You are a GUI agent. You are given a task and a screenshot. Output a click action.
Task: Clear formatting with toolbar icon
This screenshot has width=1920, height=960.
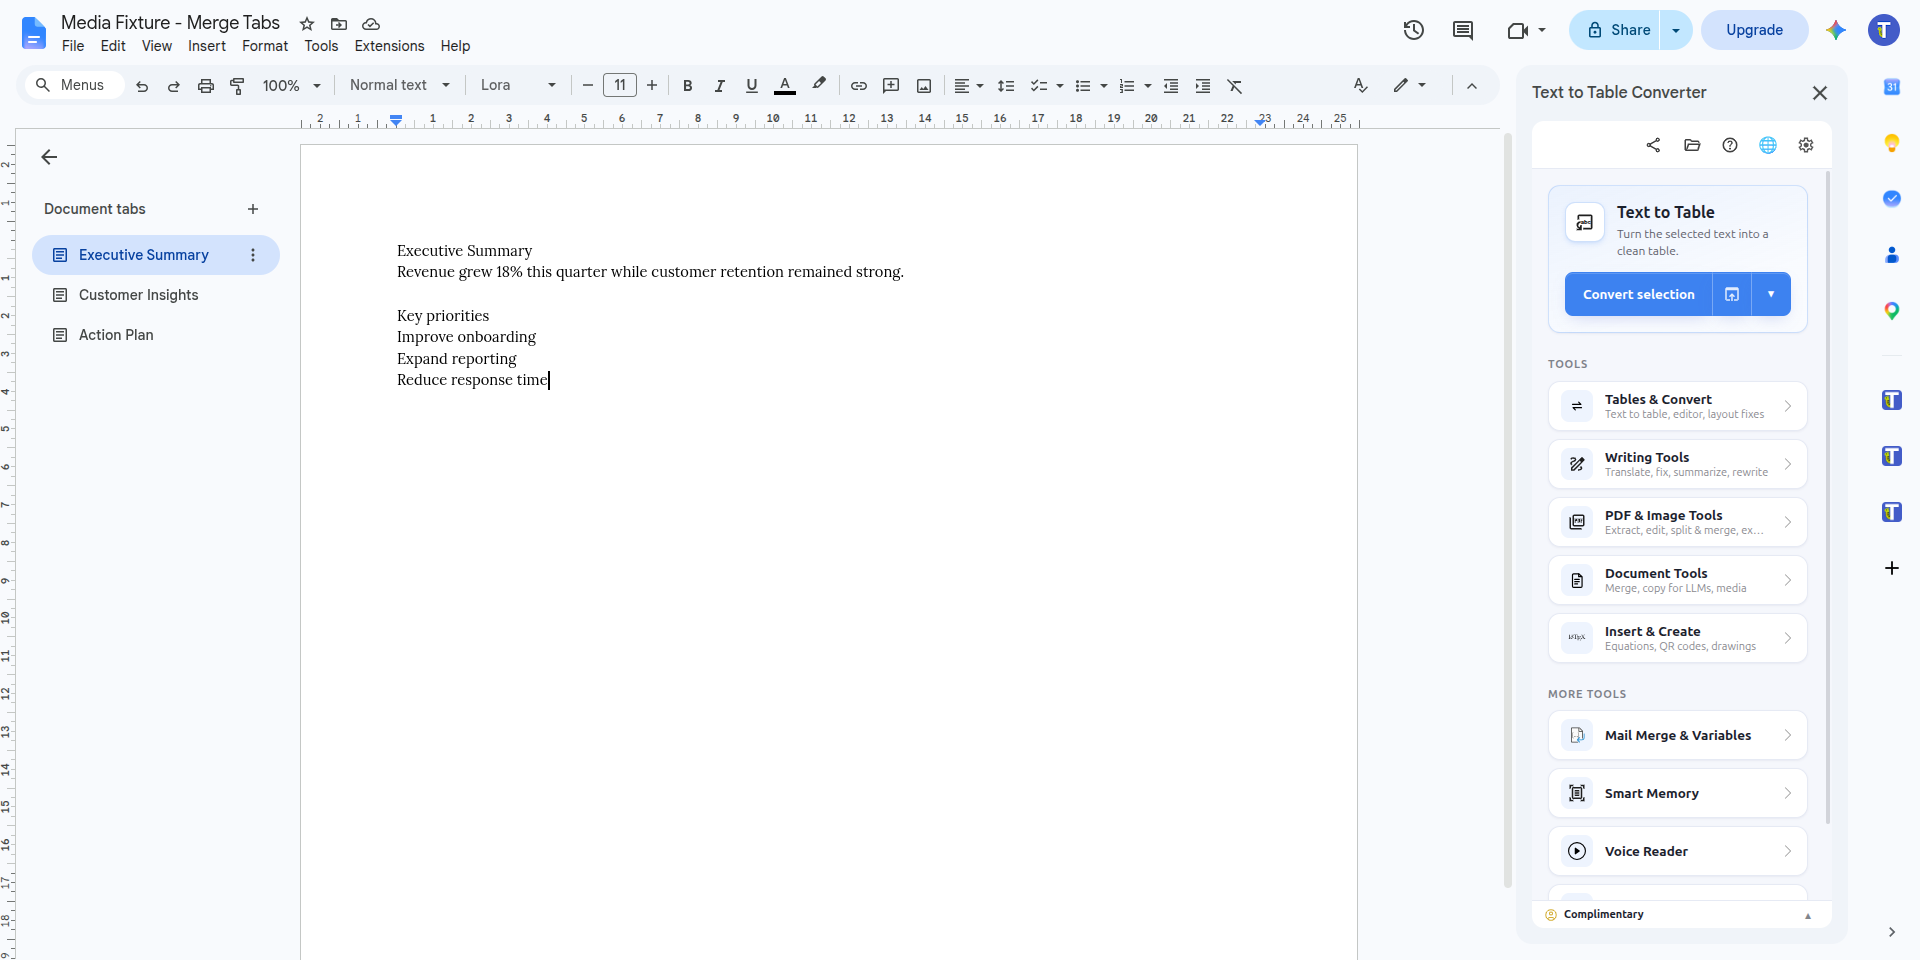point(1235,86)
